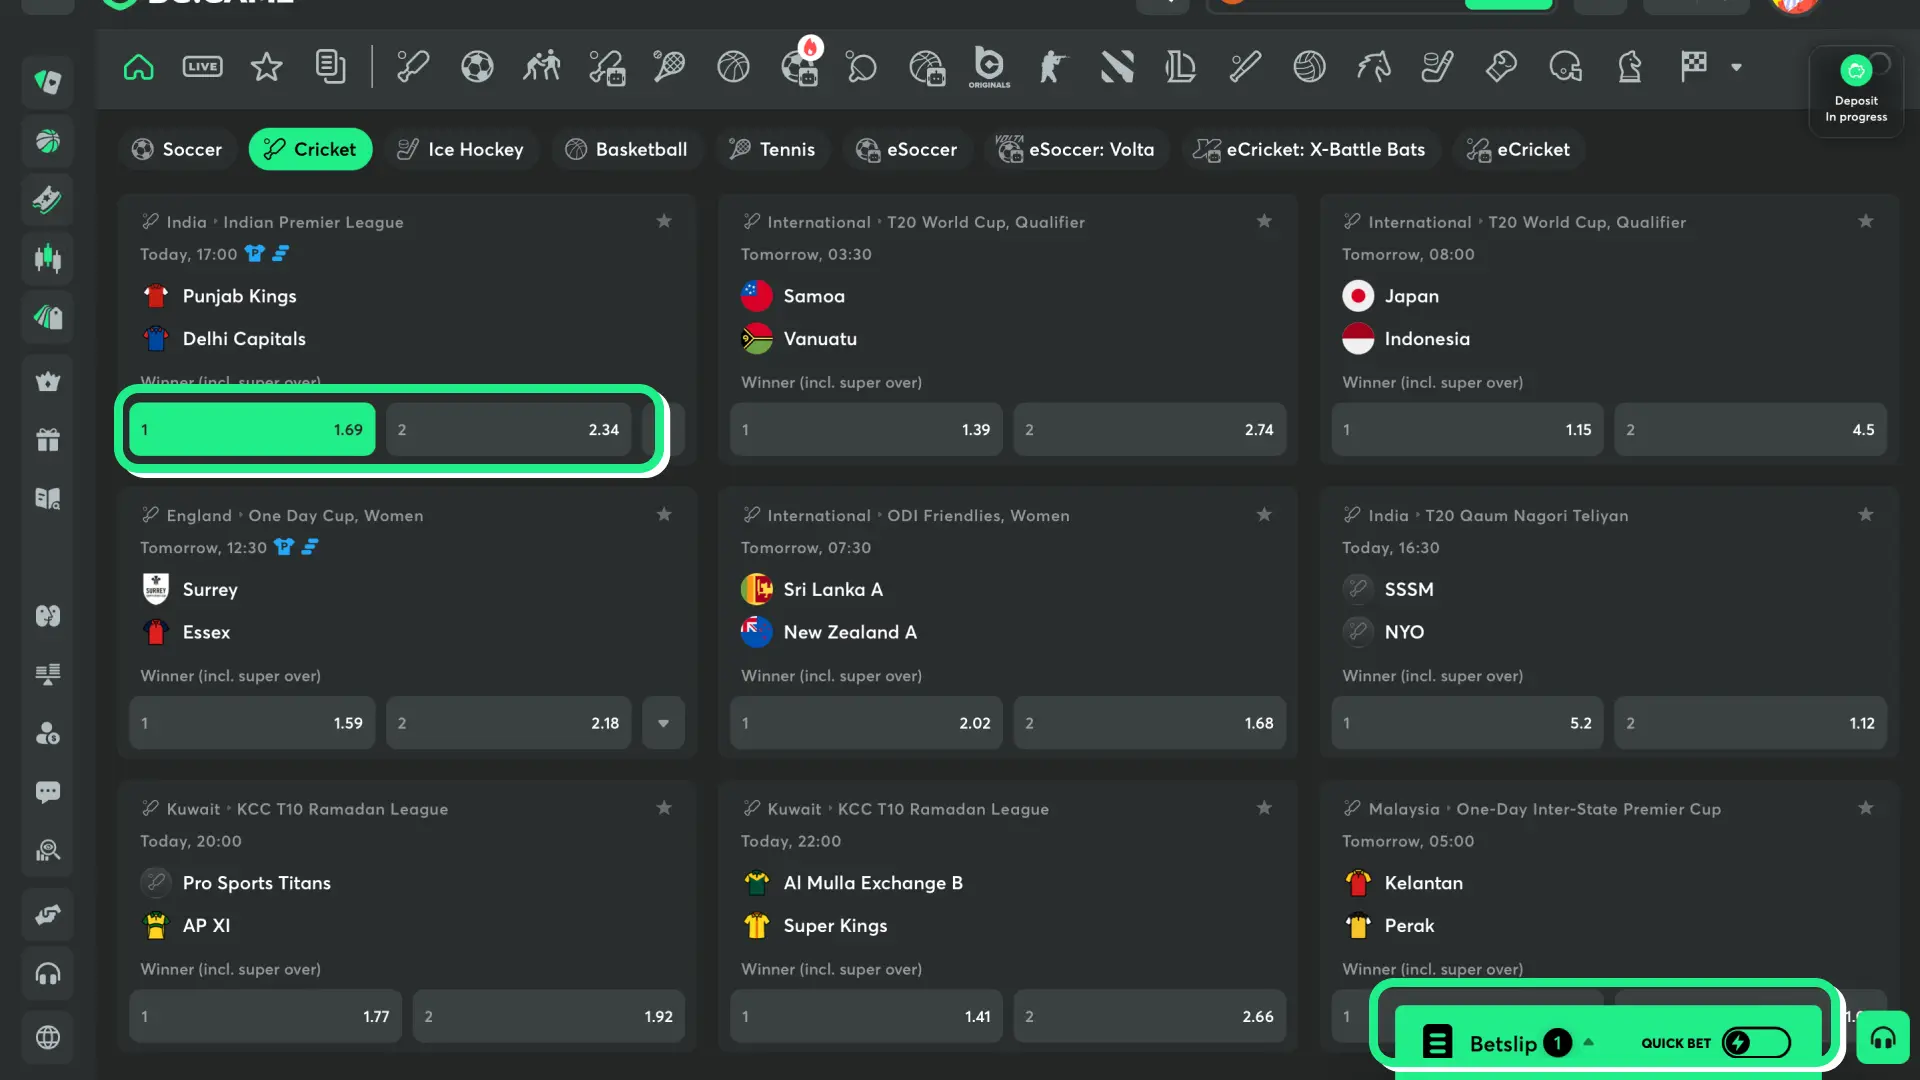Open favorites star in top sports bar
1920x1080 pixels.
pos(266,67)
